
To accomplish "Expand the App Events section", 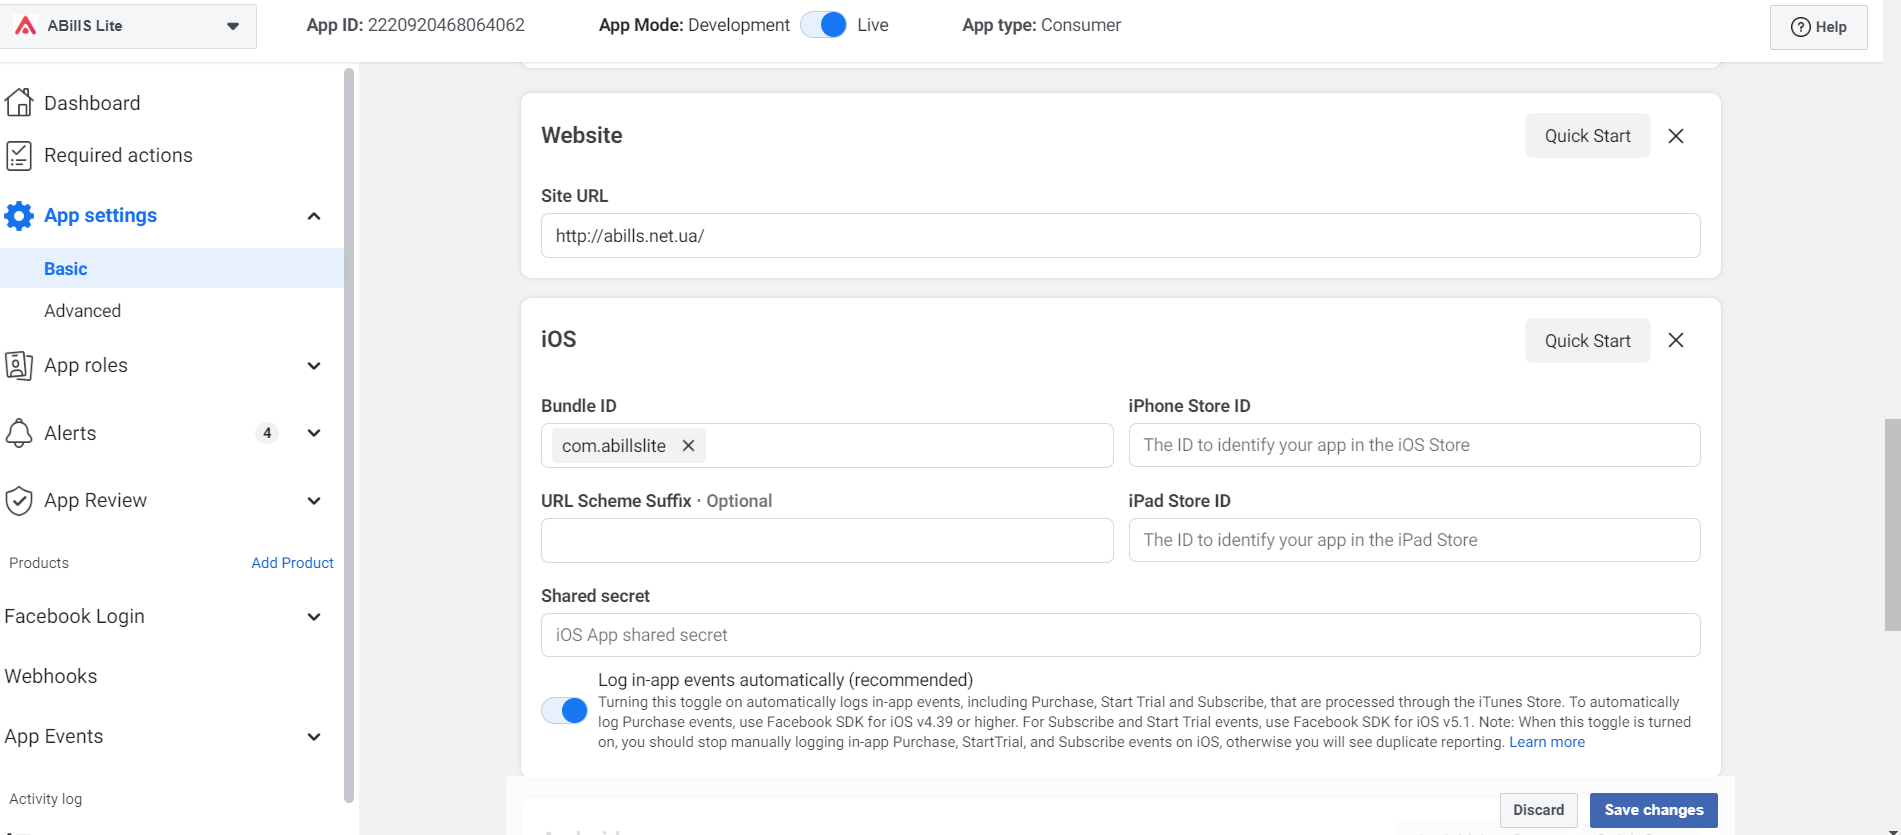I will [x=314, y=737].
